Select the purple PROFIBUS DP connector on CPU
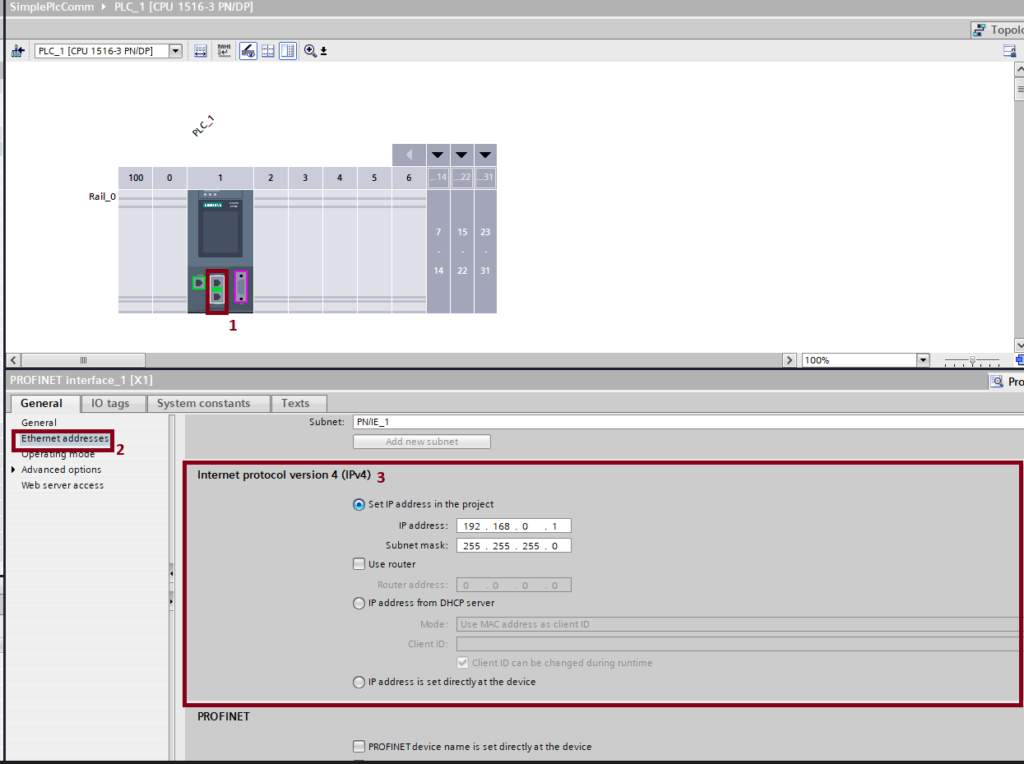Image resolution: width=1024 pixels, height=764 pixels. (240, 287)
